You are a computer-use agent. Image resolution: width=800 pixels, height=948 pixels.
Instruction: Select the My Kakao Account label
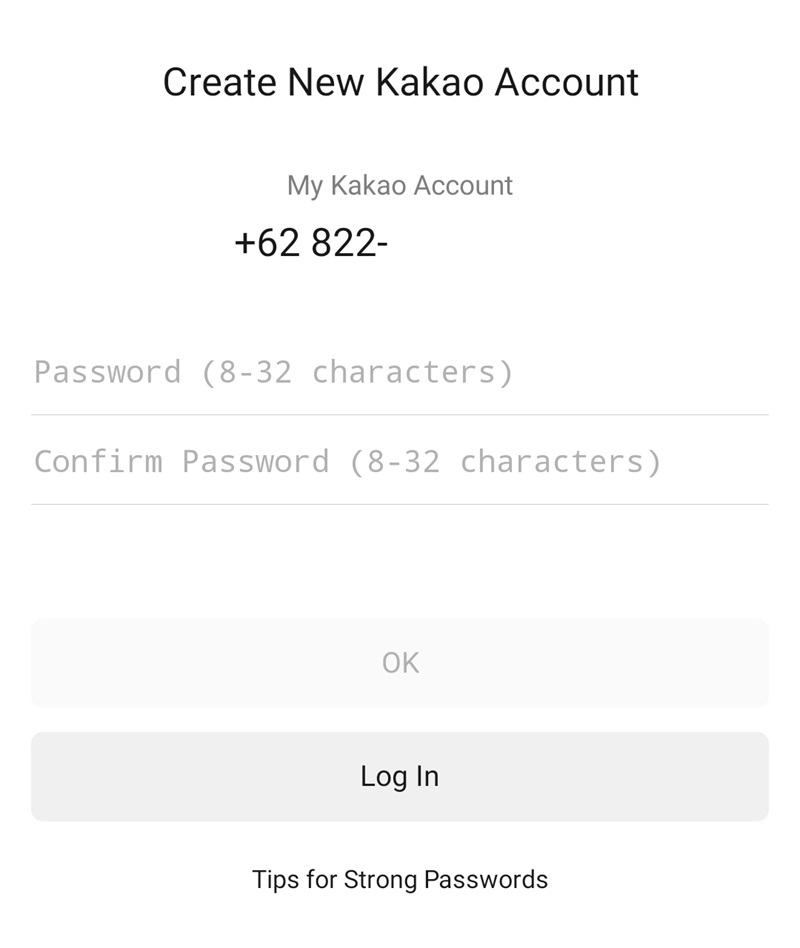point(400,185)
